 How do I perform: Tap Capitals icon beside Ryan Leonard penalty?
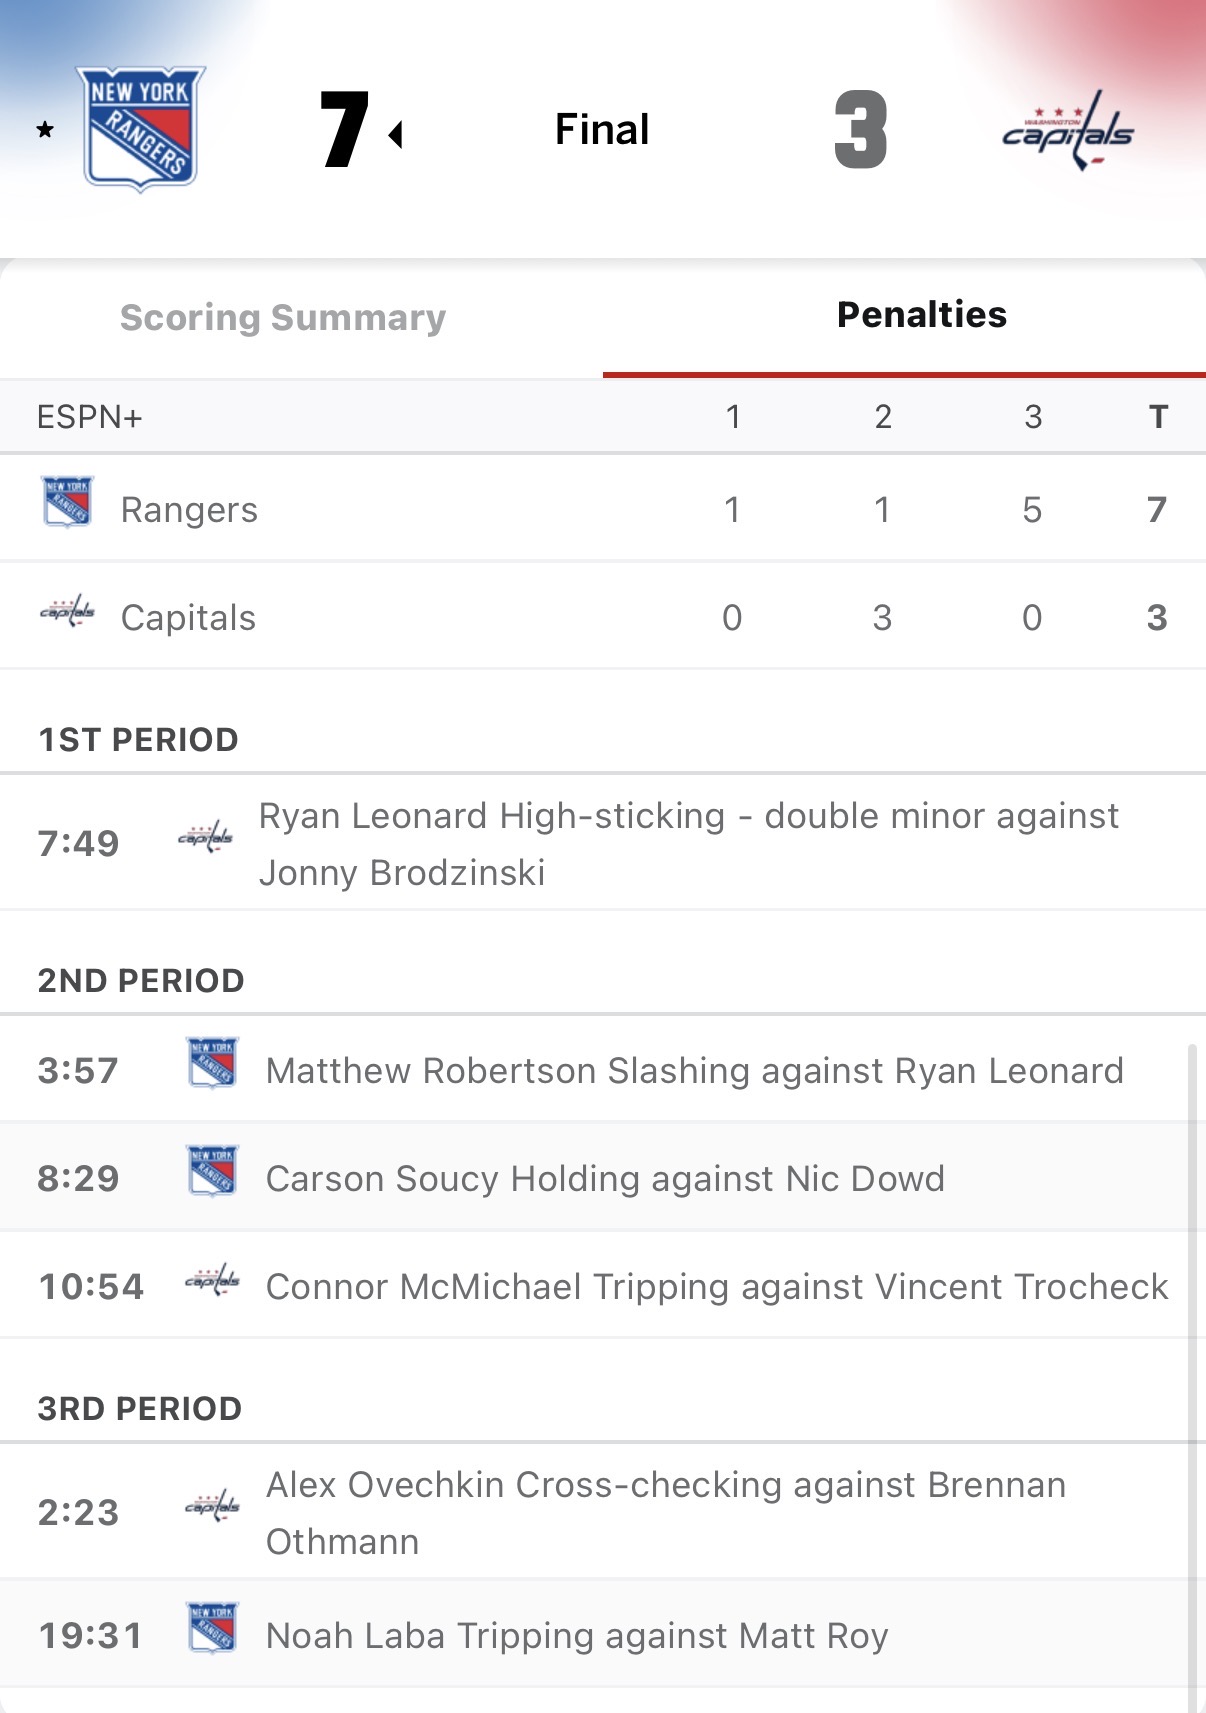coord(205,837)
